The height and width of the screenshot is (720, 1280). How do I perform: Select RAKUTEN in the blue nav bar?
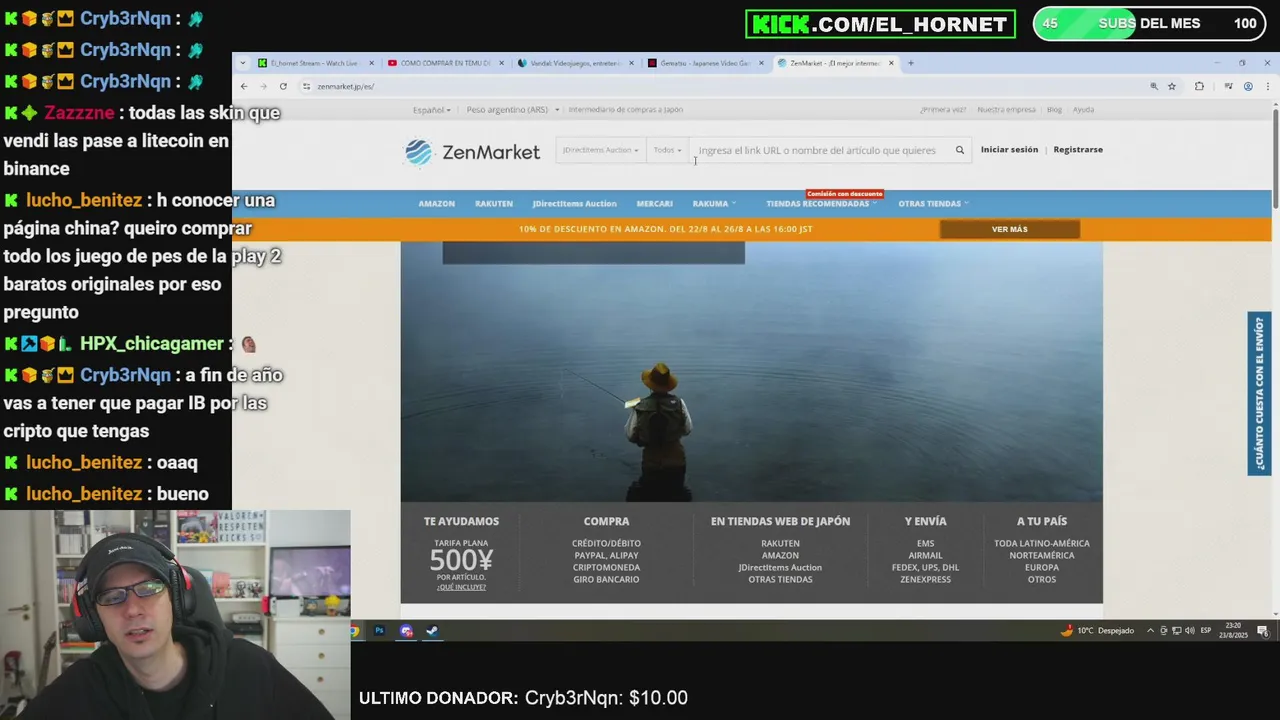tap(494, 204)
